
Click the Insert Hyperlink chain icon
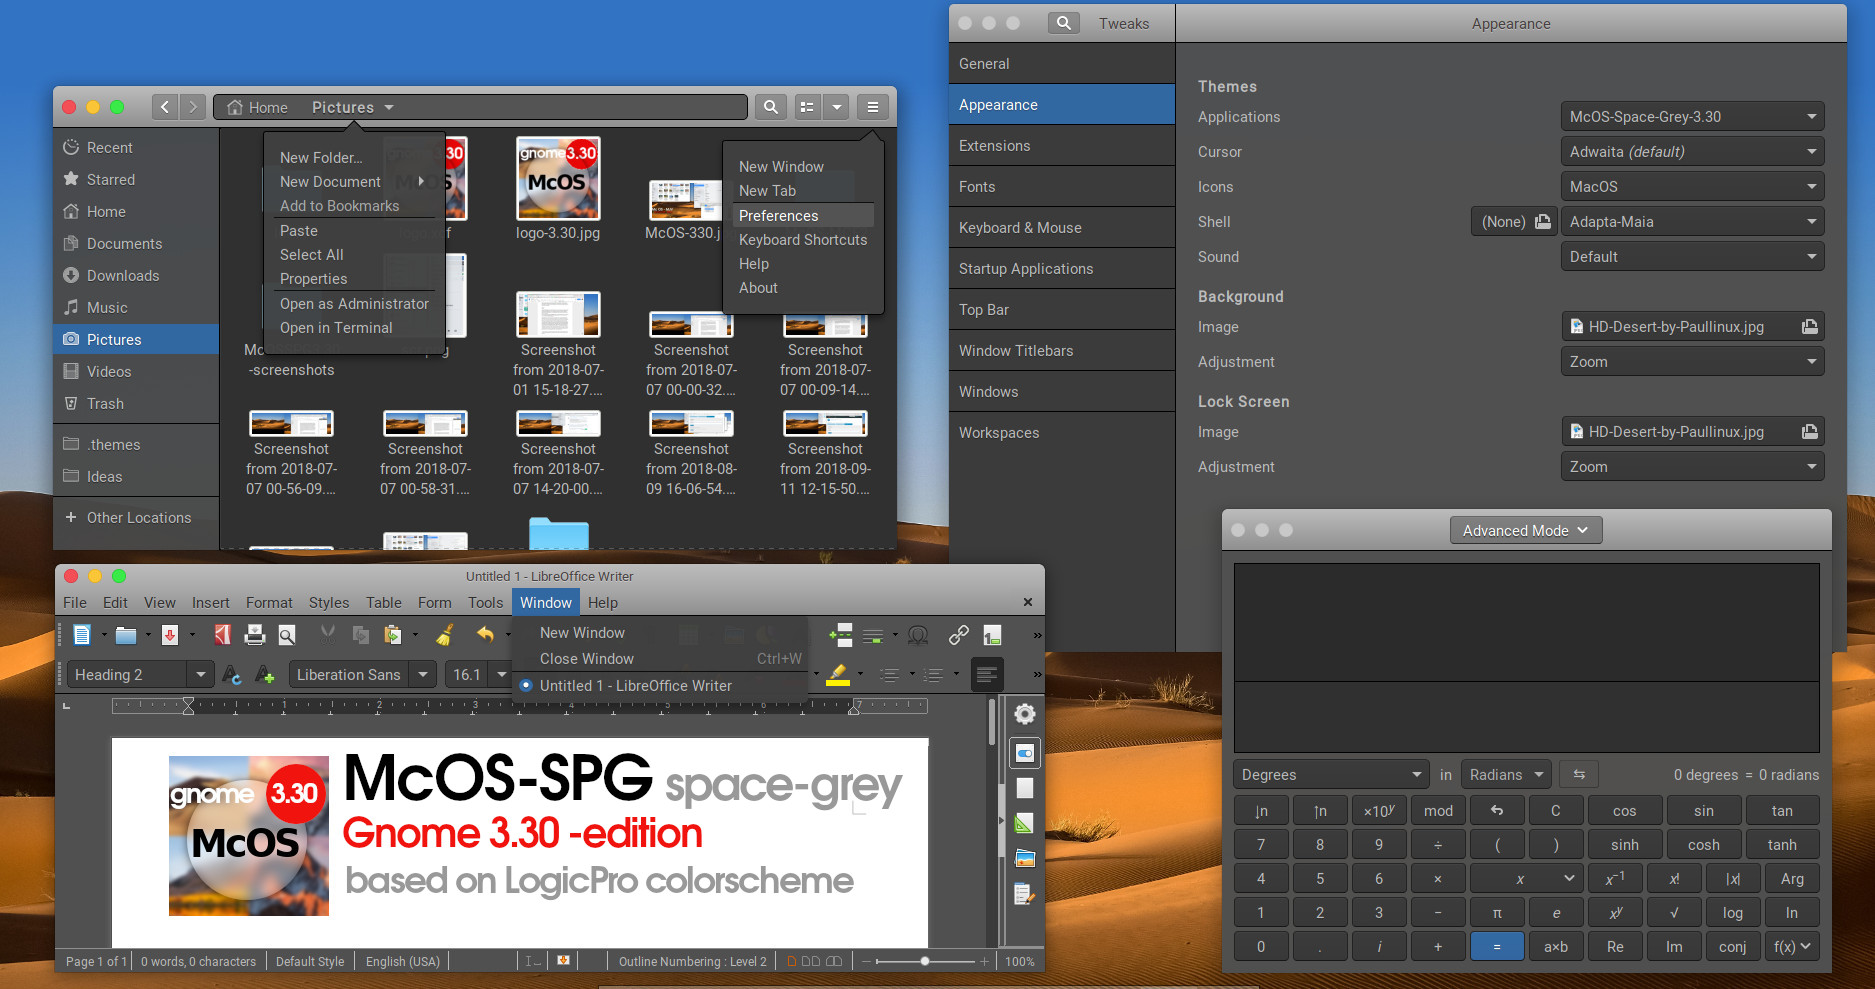click(959, 635)
